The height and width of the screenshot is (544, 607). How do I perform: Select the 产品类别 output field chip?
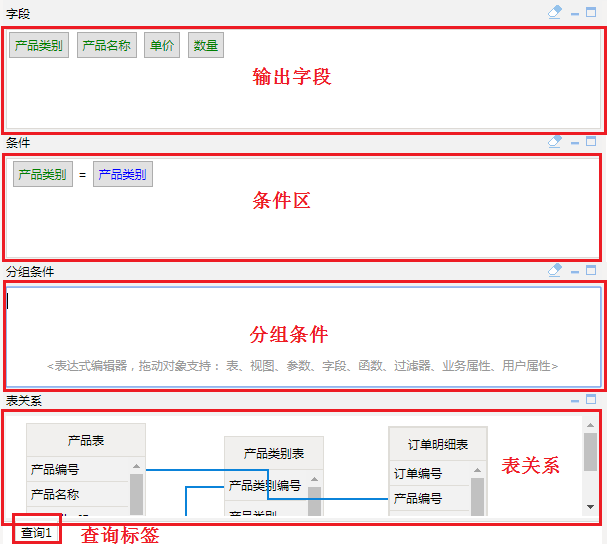[x=39, y=45]
